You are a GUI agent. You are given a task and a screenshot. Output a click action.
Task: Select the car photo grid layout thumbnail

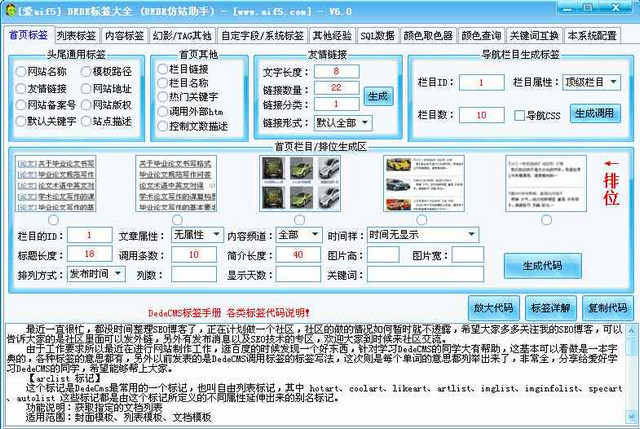(297, 183)
